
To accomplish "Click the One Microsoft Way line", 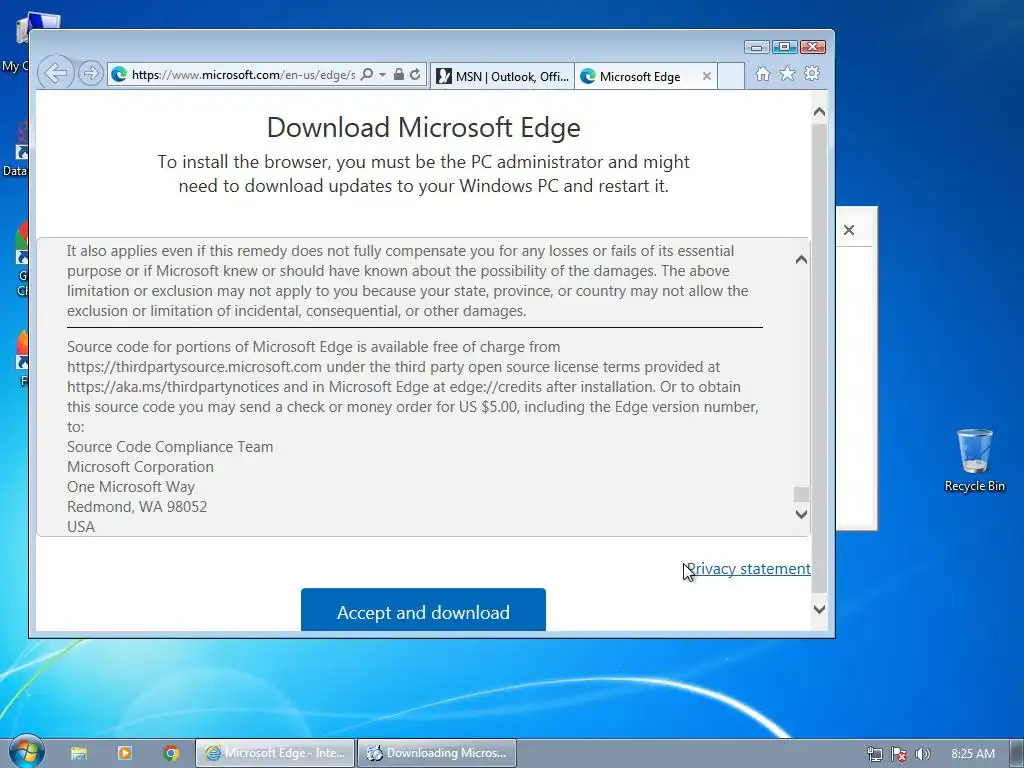I will tap(131, 487).
